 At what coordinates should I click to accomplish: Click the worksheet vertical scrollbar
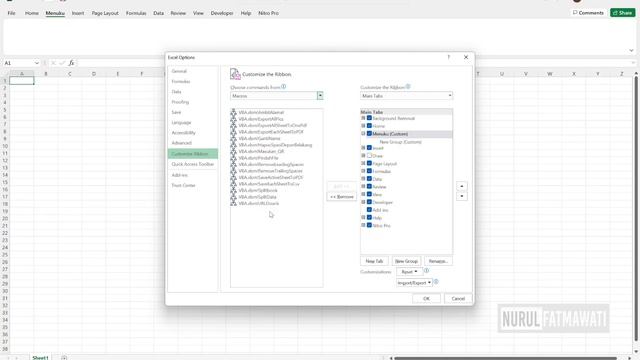pos(636,208)
